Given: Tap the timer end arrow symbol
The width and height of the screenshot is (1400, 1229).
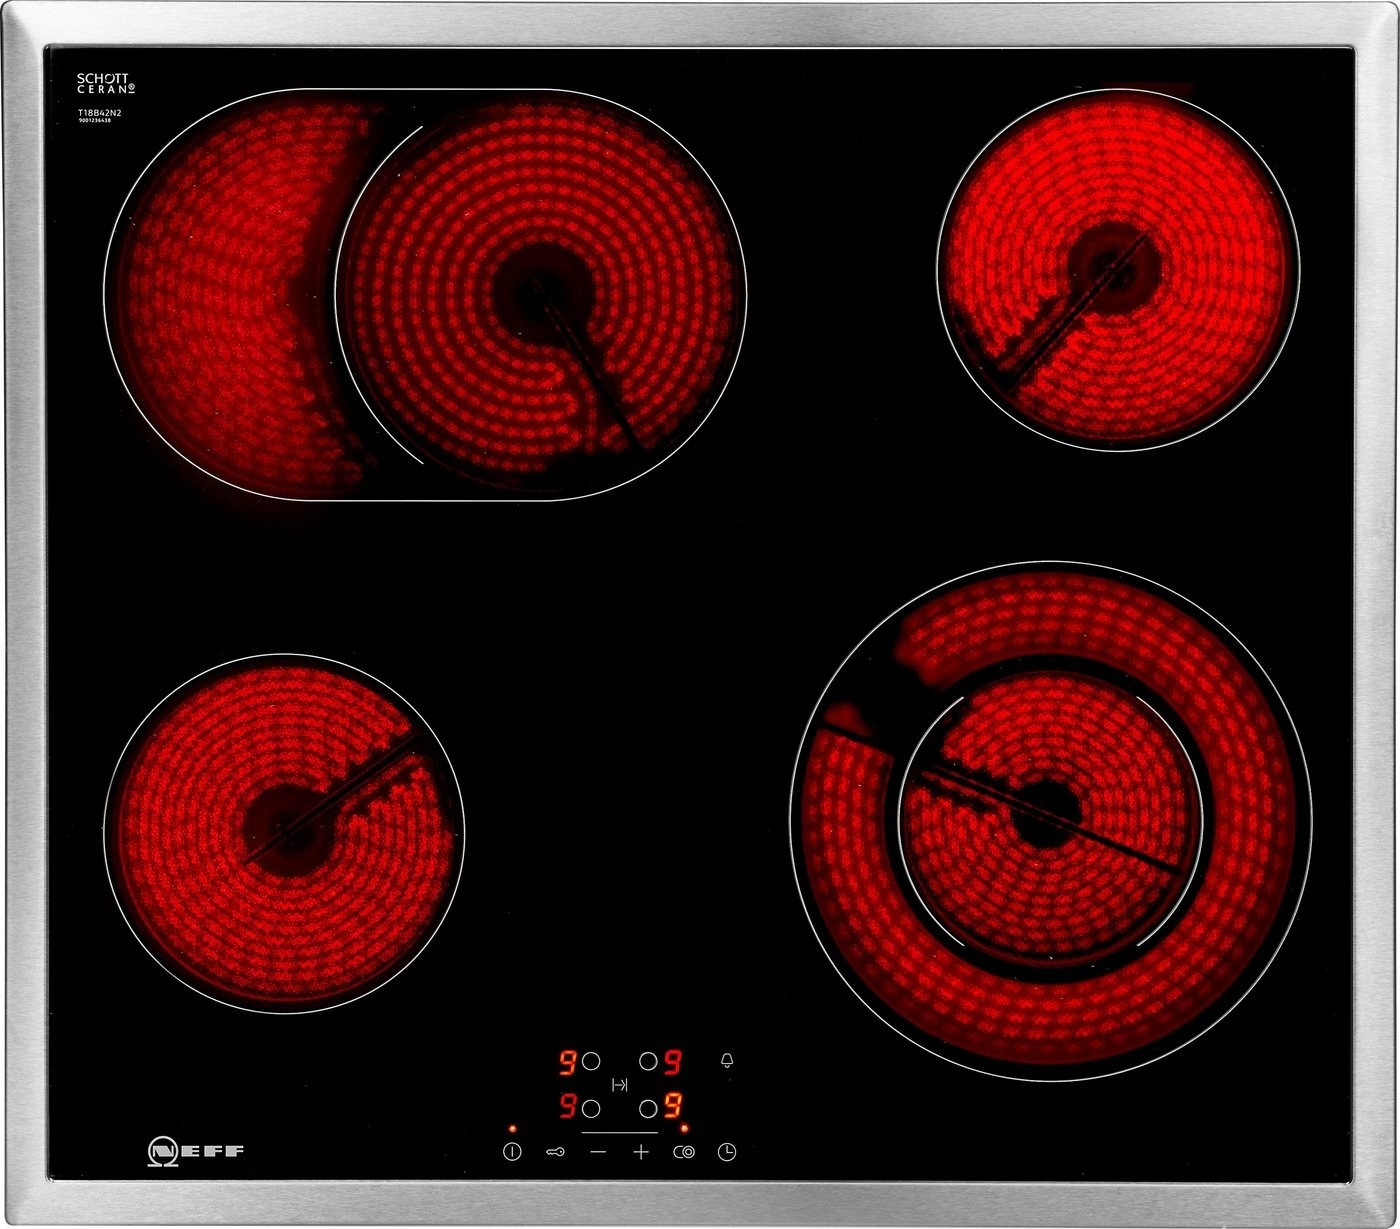Looking at the screenshot, I should click(x=620, y=1085).
